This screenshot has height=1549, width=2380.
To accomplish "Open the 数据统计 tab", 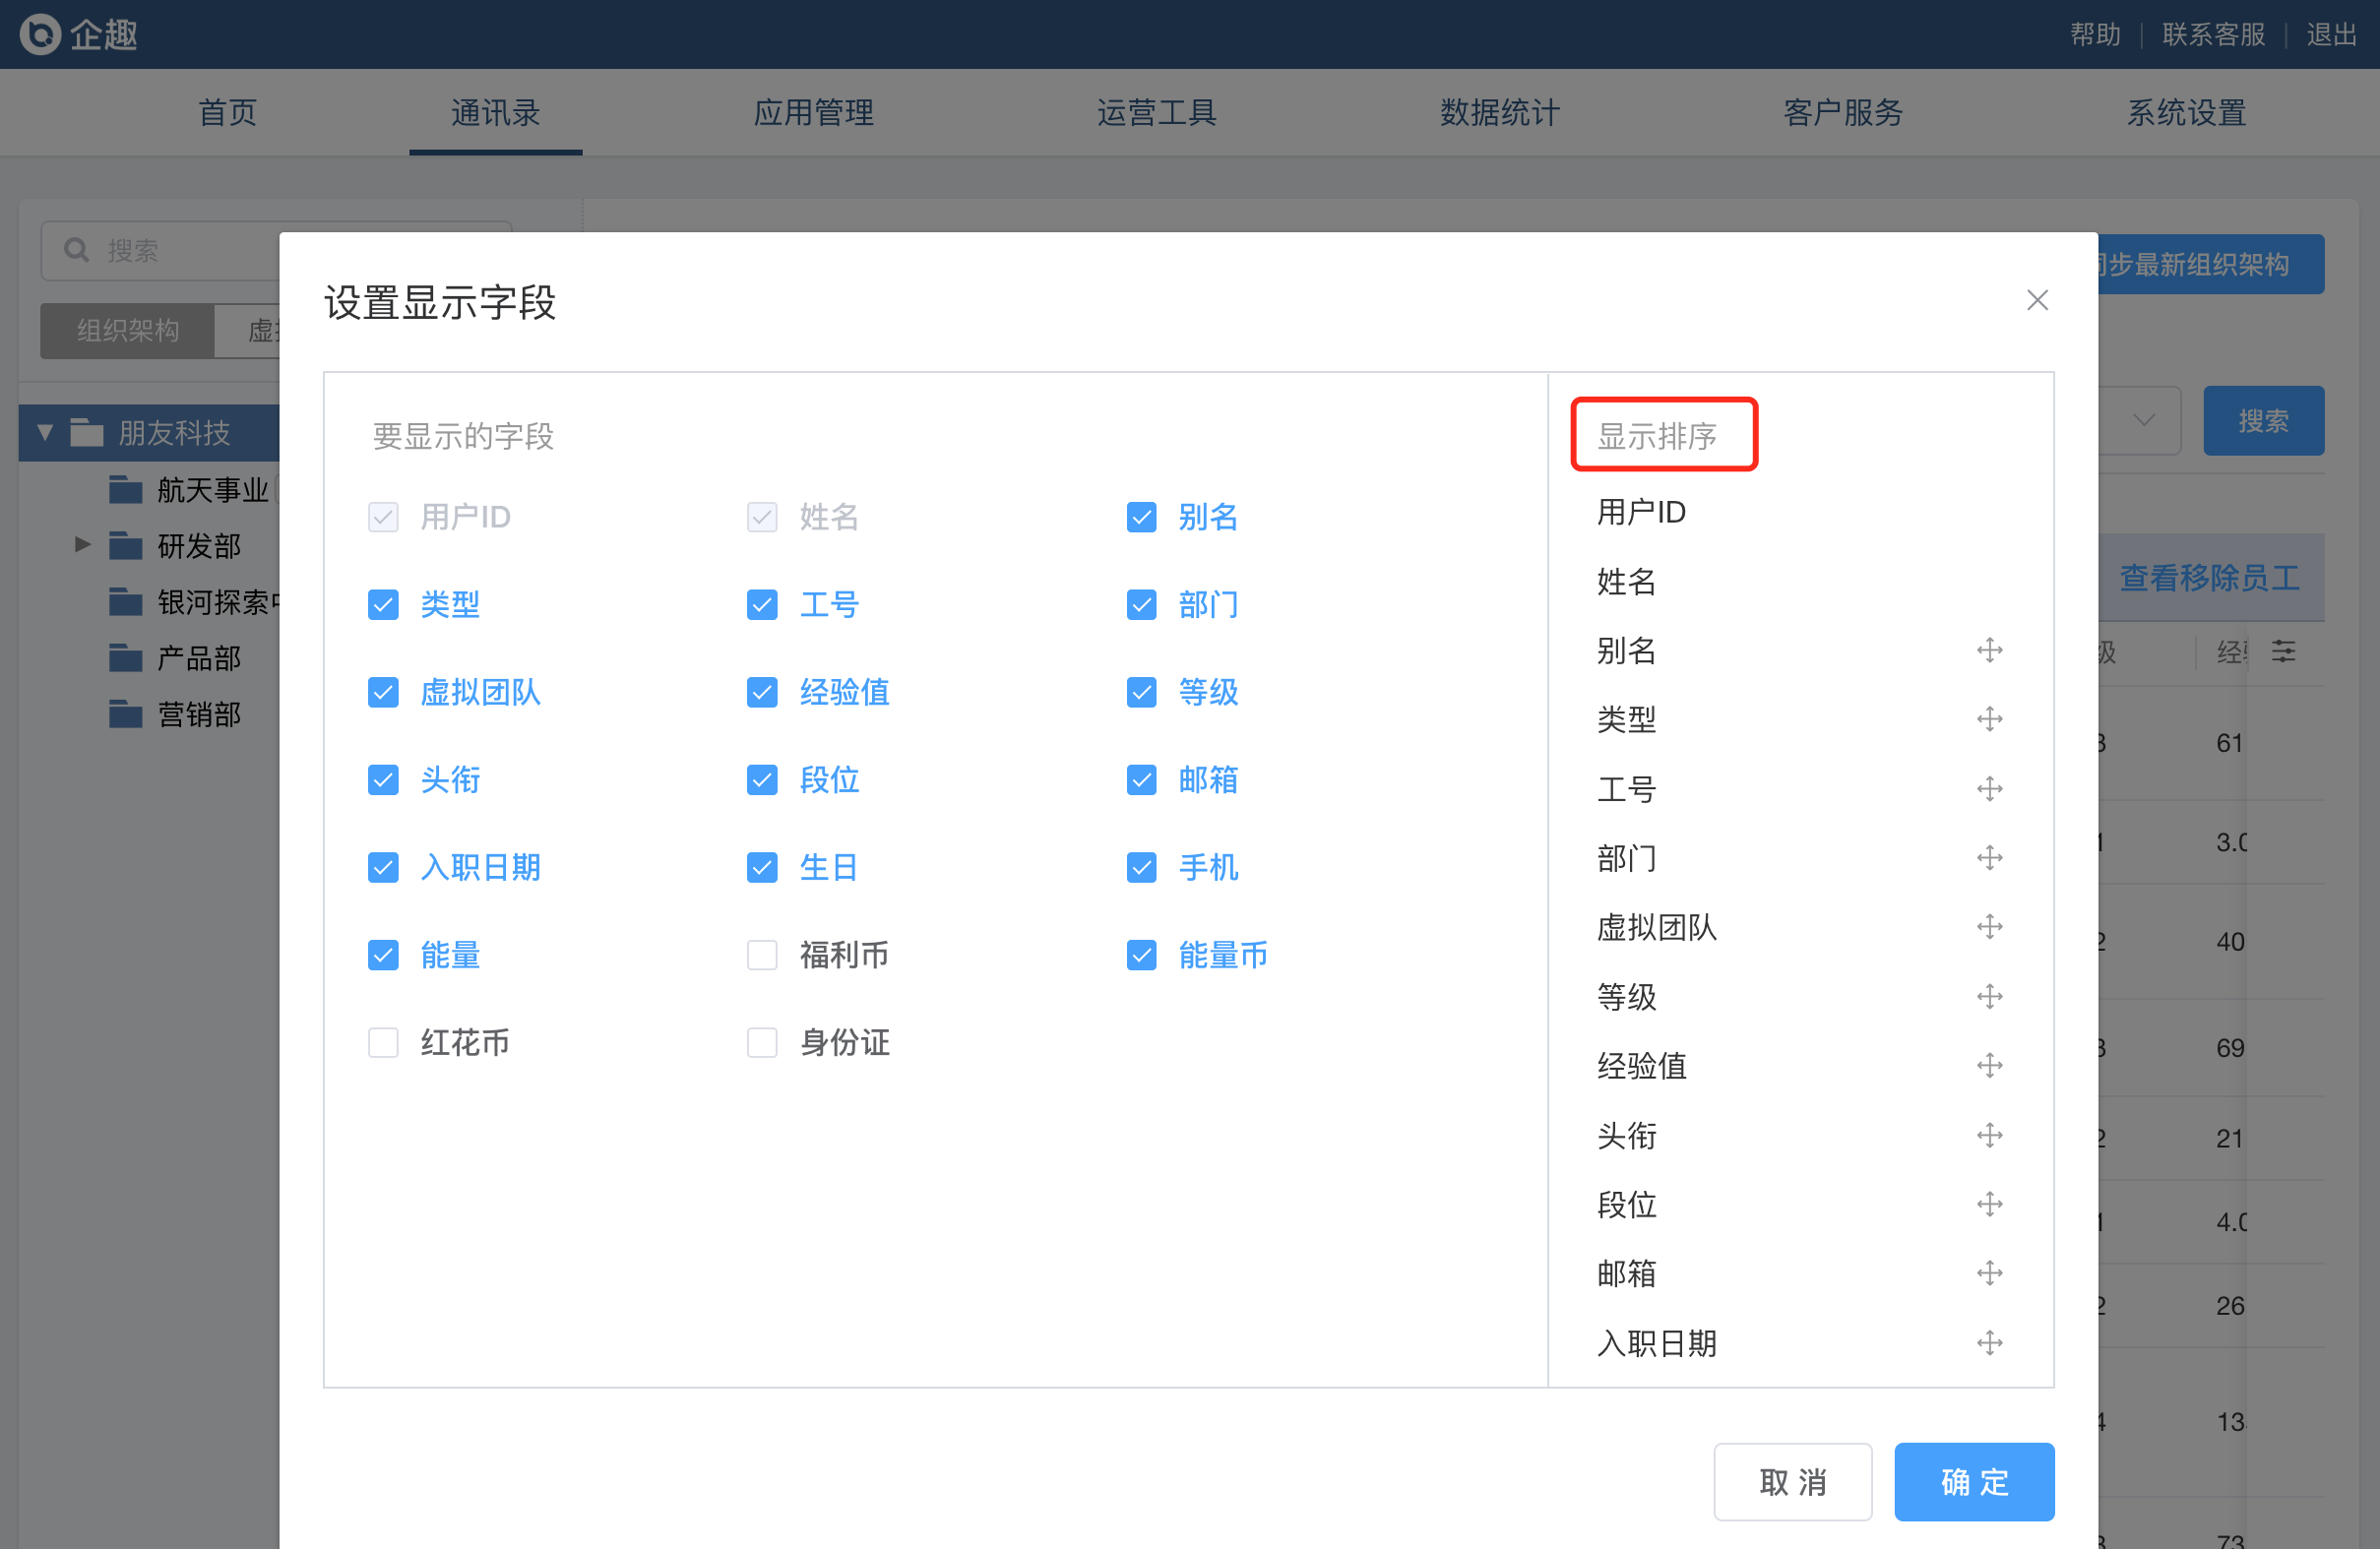I will click(1499, 112).
